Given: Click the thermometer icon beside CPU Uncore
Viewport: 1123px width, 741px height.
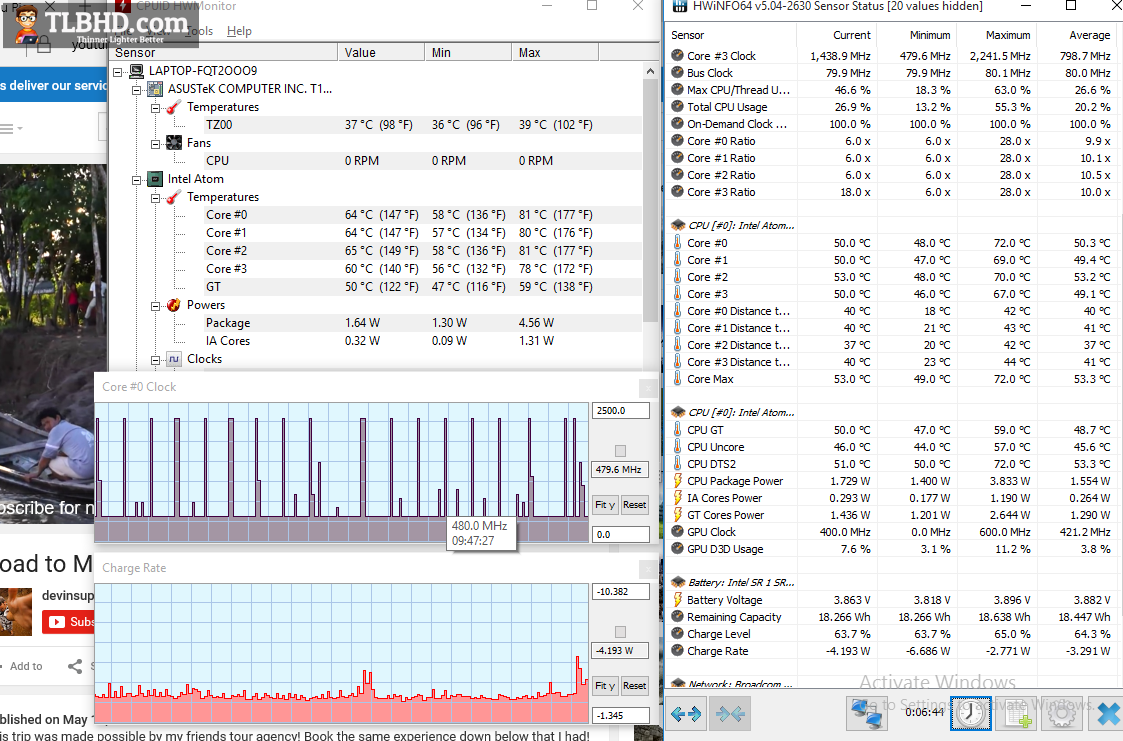Looking at the screenshot, I should pos(678,447).
